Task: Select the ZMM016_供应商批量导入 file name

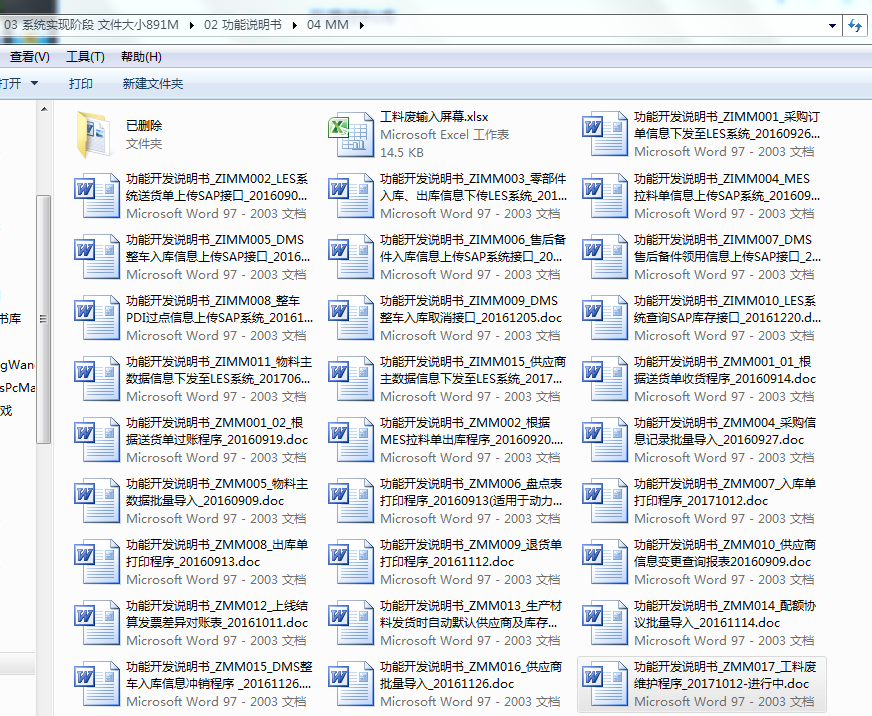Action: coord(471,675)
